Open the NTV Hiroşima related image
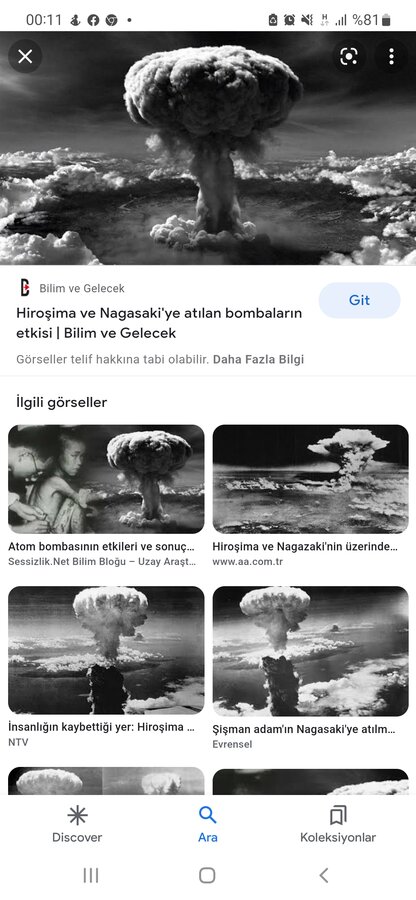Screen dimensions: 416x900 tap(106, 650)
